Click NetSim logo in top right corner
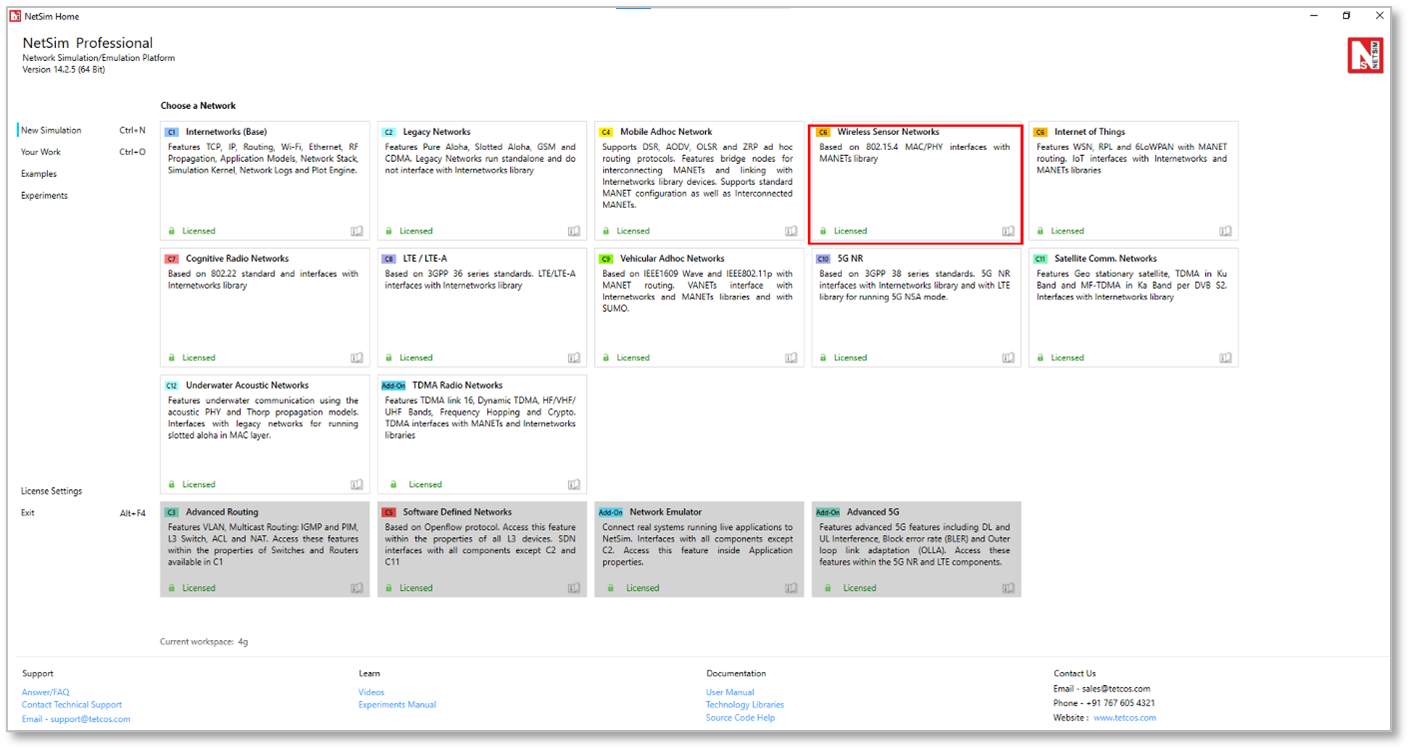This screenshot has height=751, width=1411. click(1365, 55)
